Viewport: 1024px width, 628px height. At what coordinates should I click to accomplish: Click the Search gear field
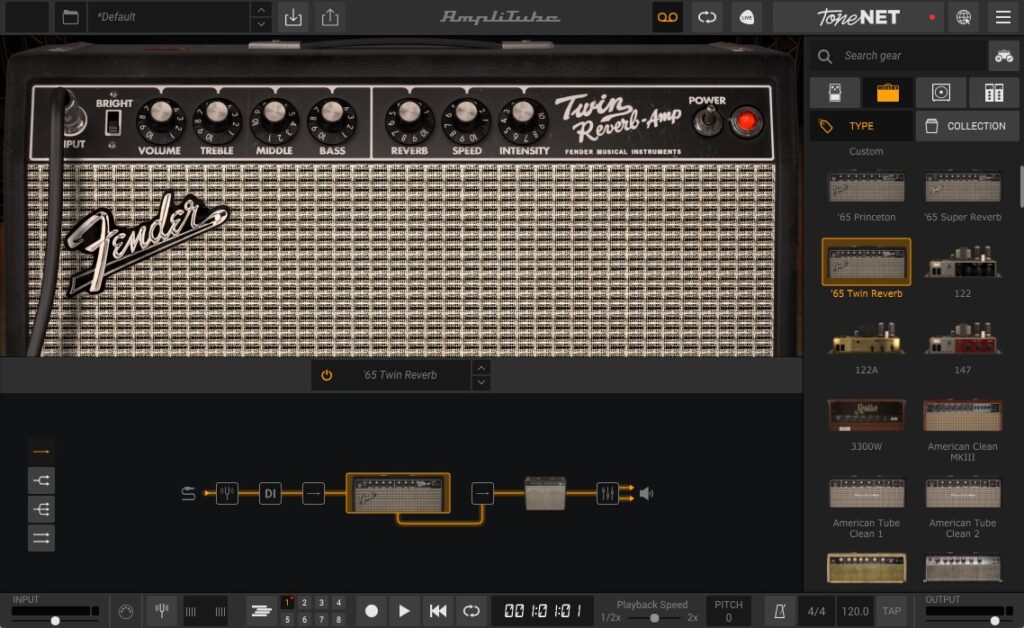pos(899,56)
